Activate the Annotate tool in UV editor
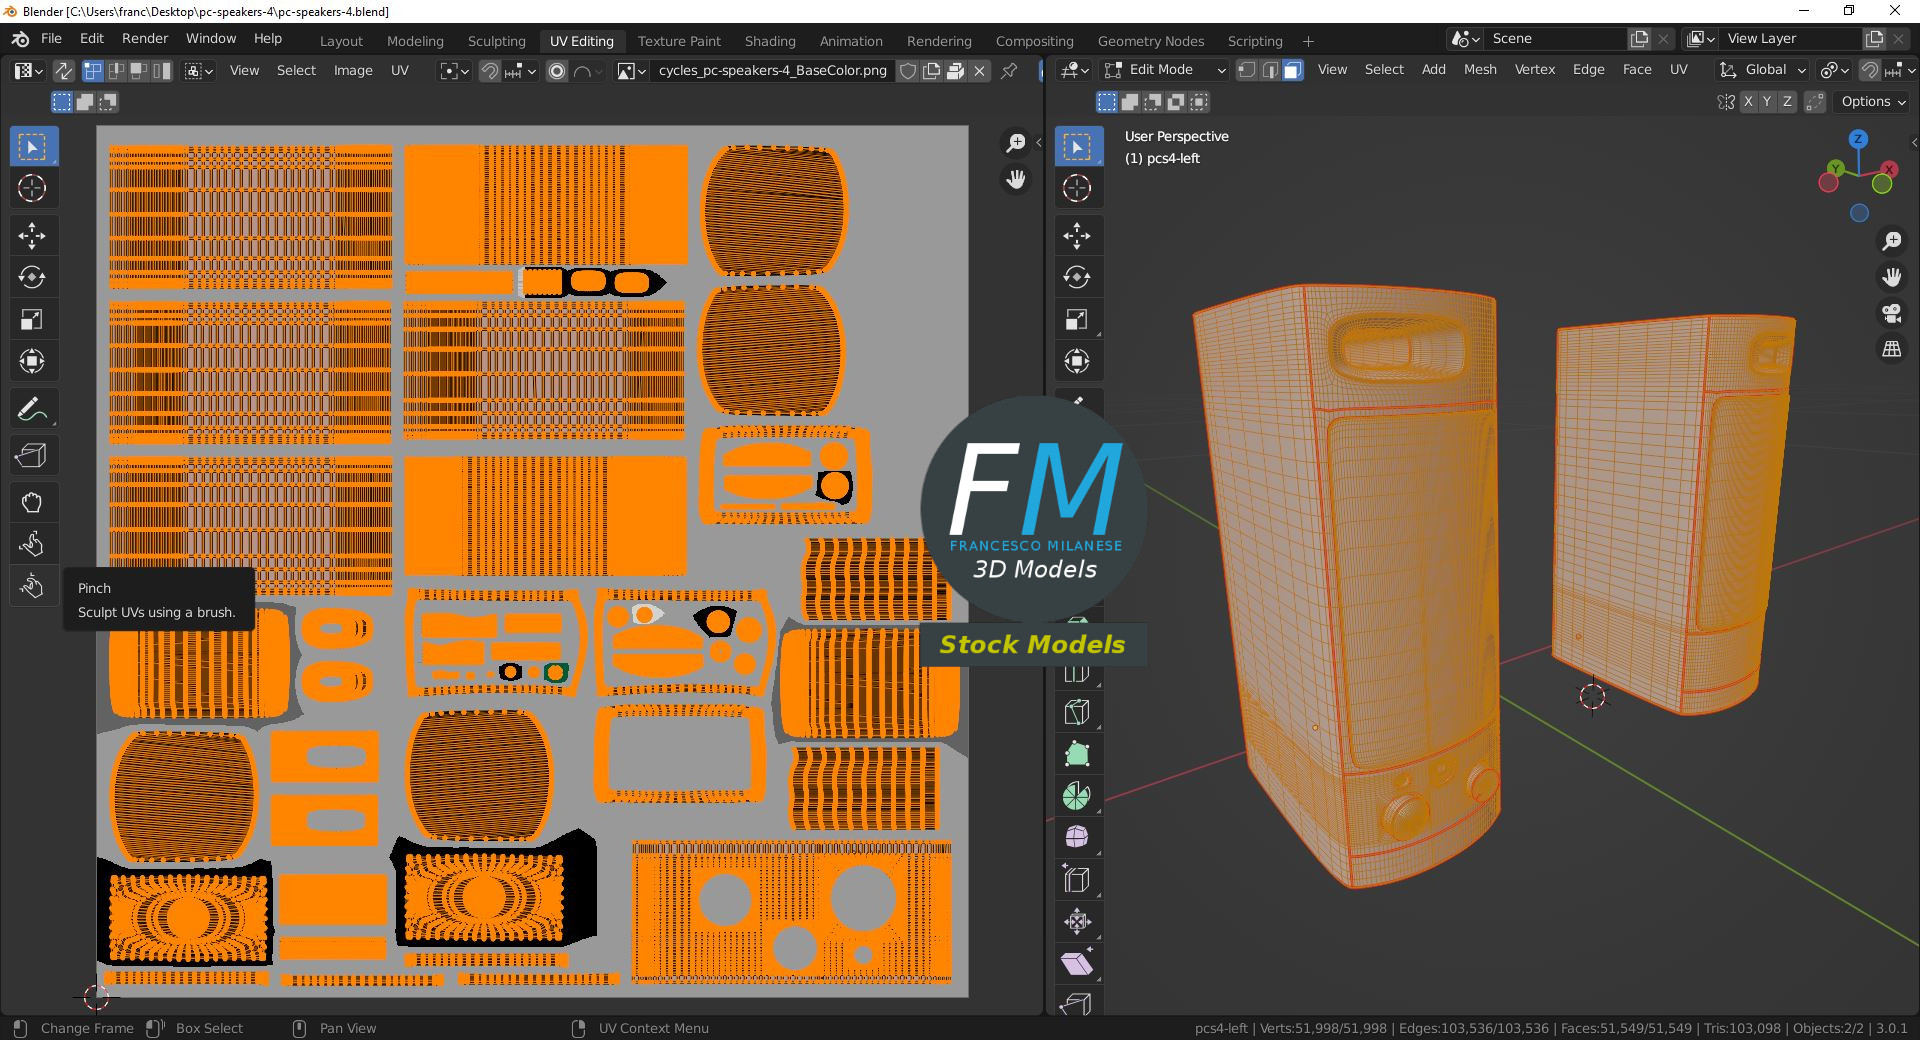The width and height of the screenshot is (1920, 1040). click(x=32, y=409)
